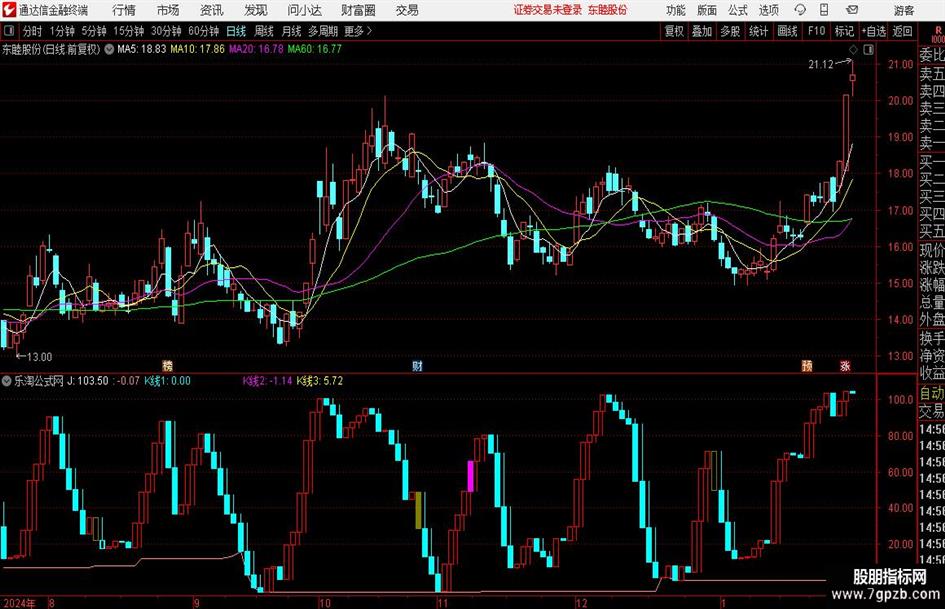Viewport: 945px width, 609px height.
Task: Click the 叠加 overlay button
Action: point(702,31)
